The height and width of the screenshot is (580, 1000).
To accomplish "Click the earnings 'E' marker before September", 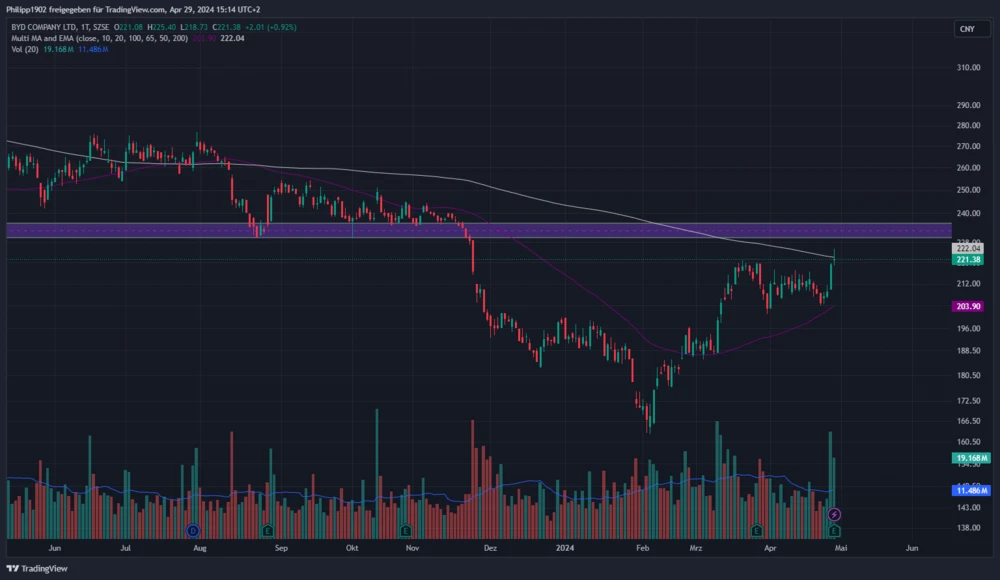I will click(x=267, y=529).
